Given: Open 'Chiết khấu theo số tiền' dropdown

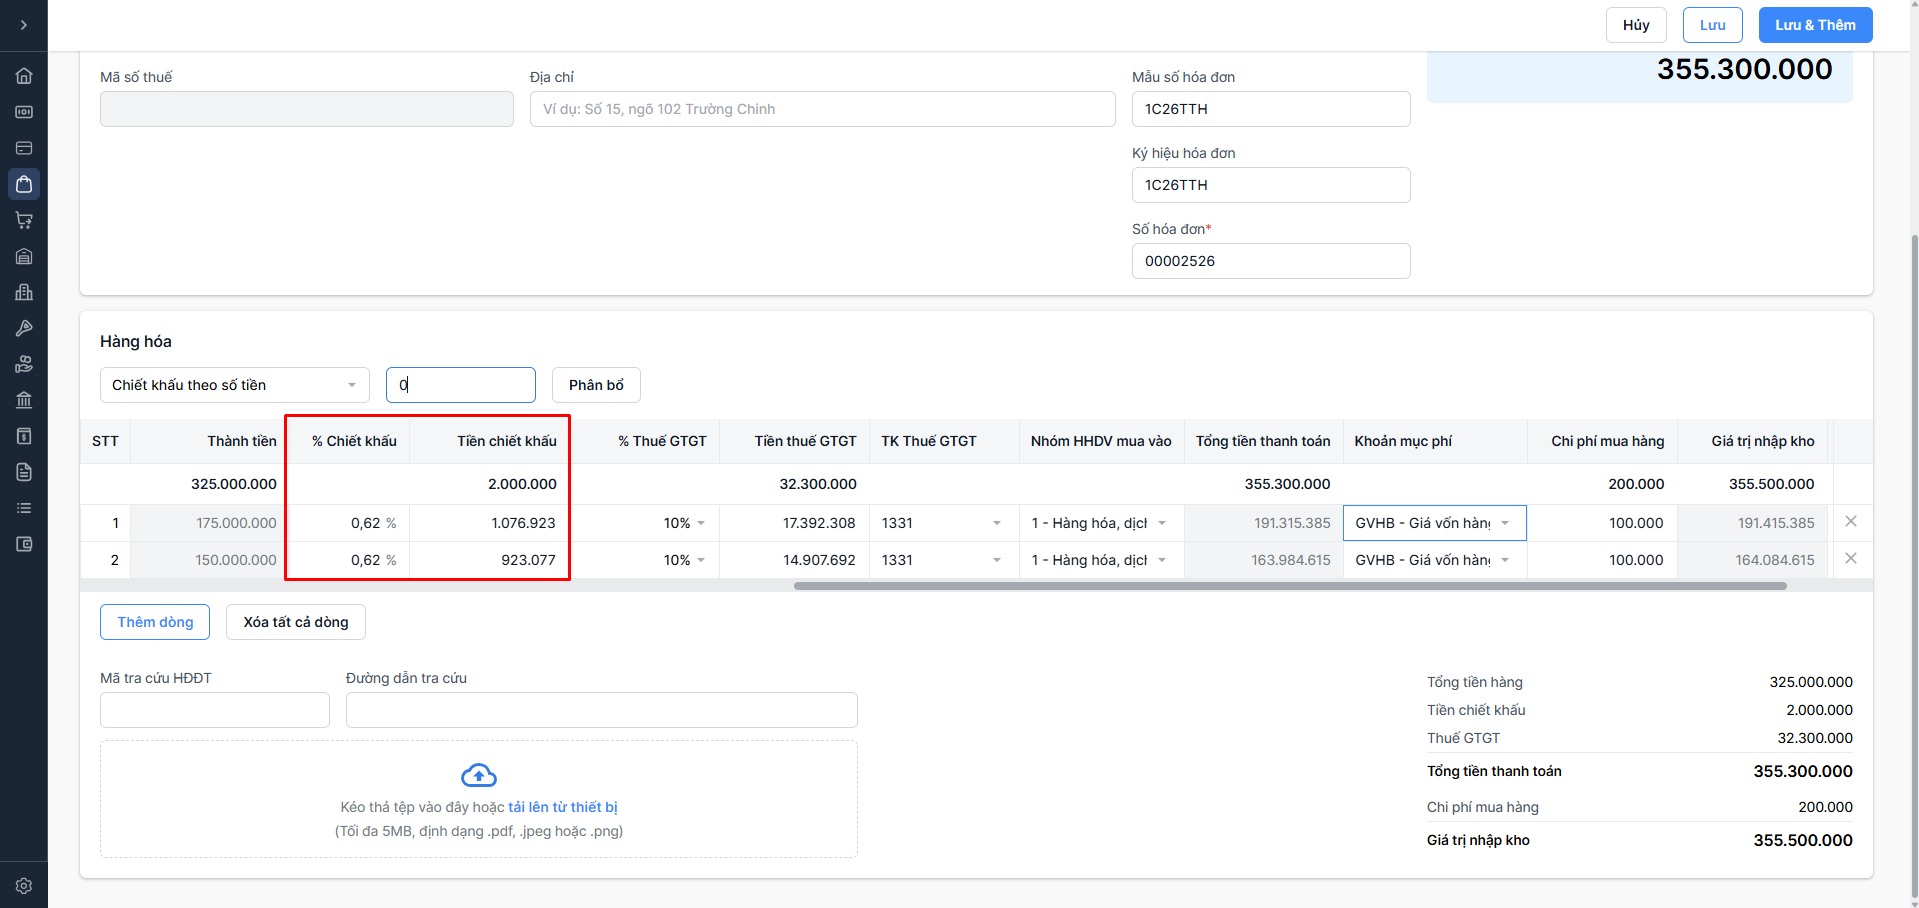Looking at the screenshot, I should click(234, 385).
